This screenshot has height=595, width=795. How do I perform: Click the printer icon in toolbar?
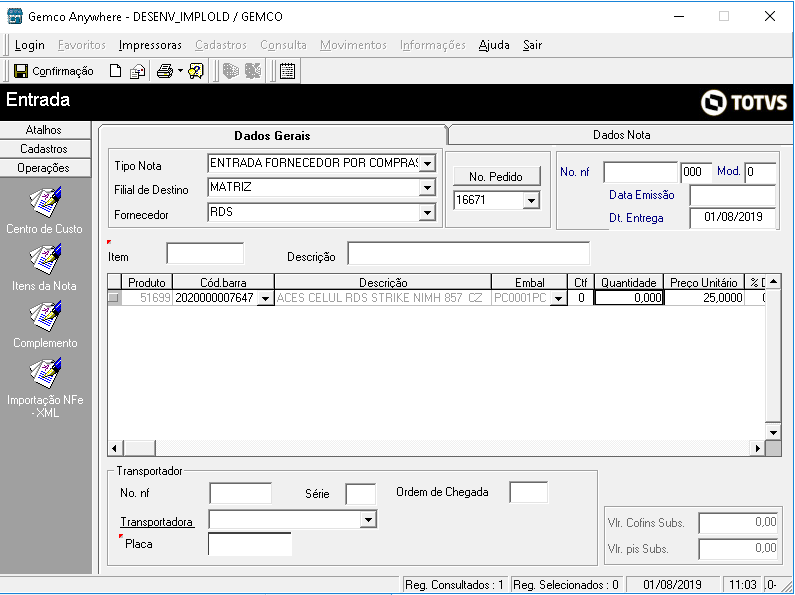[x=165, y=71]
